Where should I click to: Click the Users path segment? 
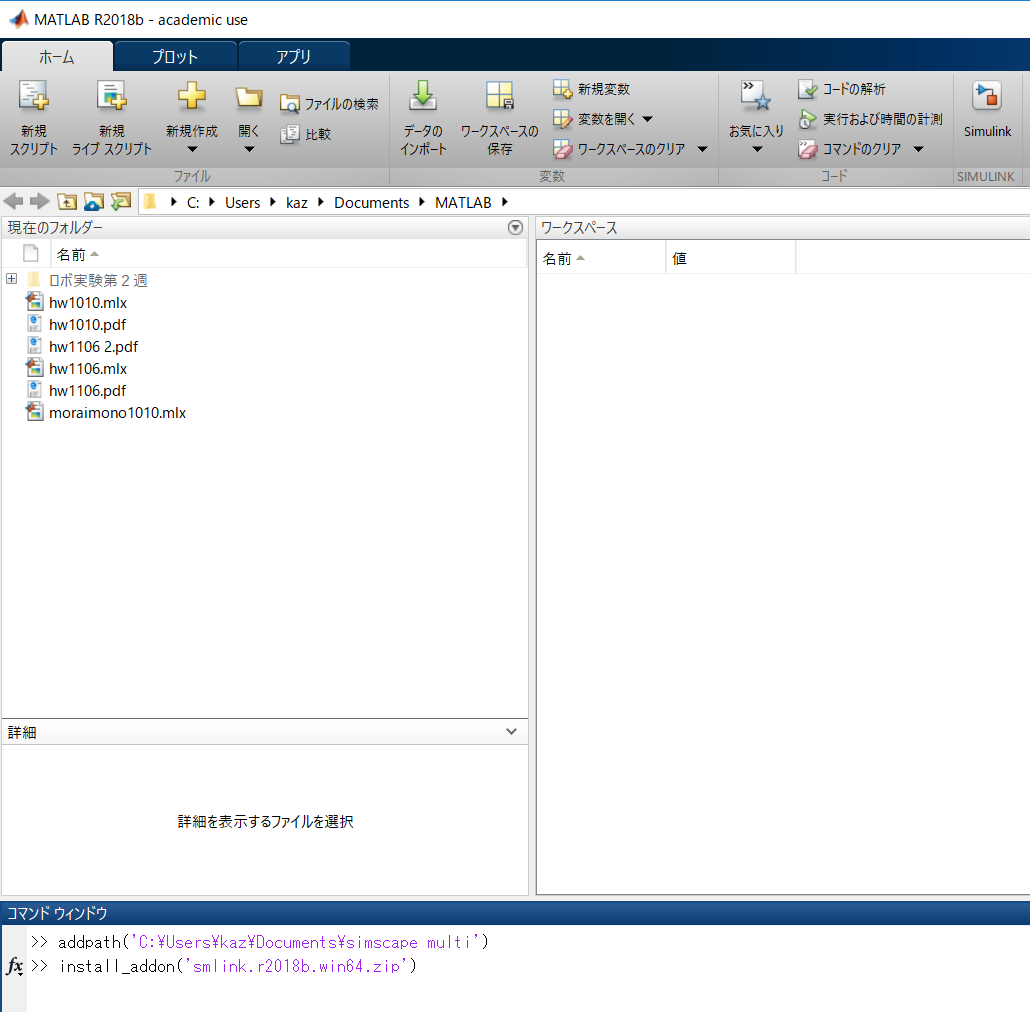click(x=242, y=202)
